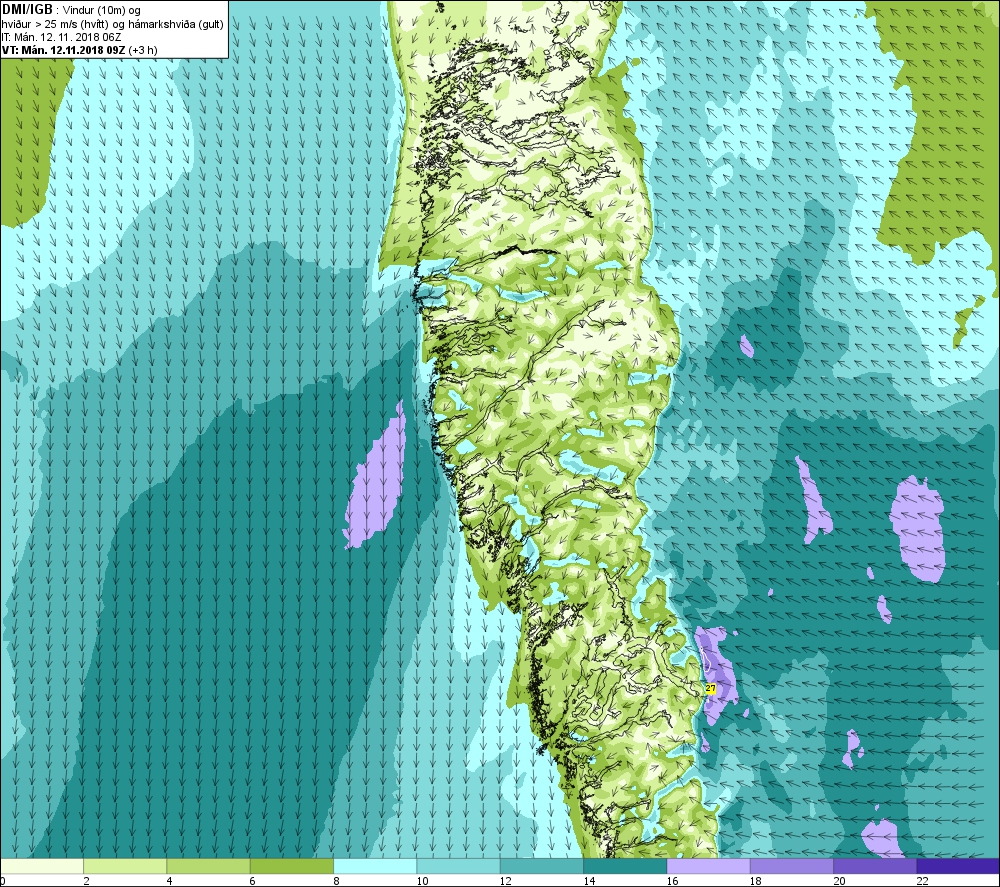Click the 'IT: Mán. 12. 11. 2018 06Z' line
The height and width of the screenshot is (887, 1000).
coord(61,37)
